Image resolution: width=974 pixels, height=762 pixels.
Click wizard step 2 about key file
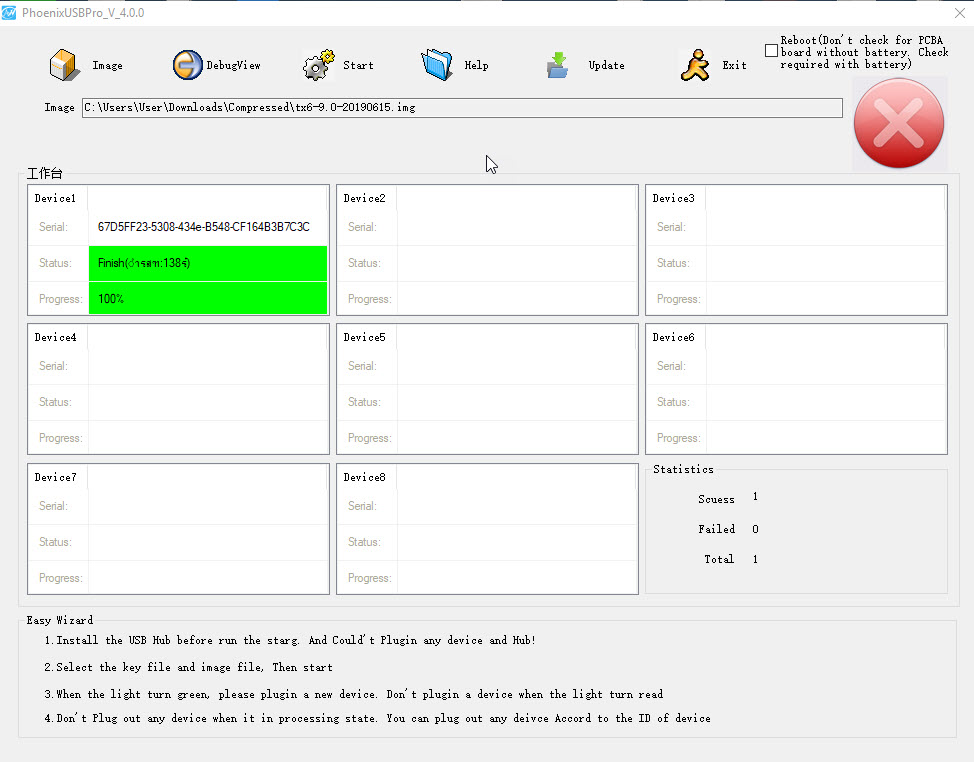[188, 668]
